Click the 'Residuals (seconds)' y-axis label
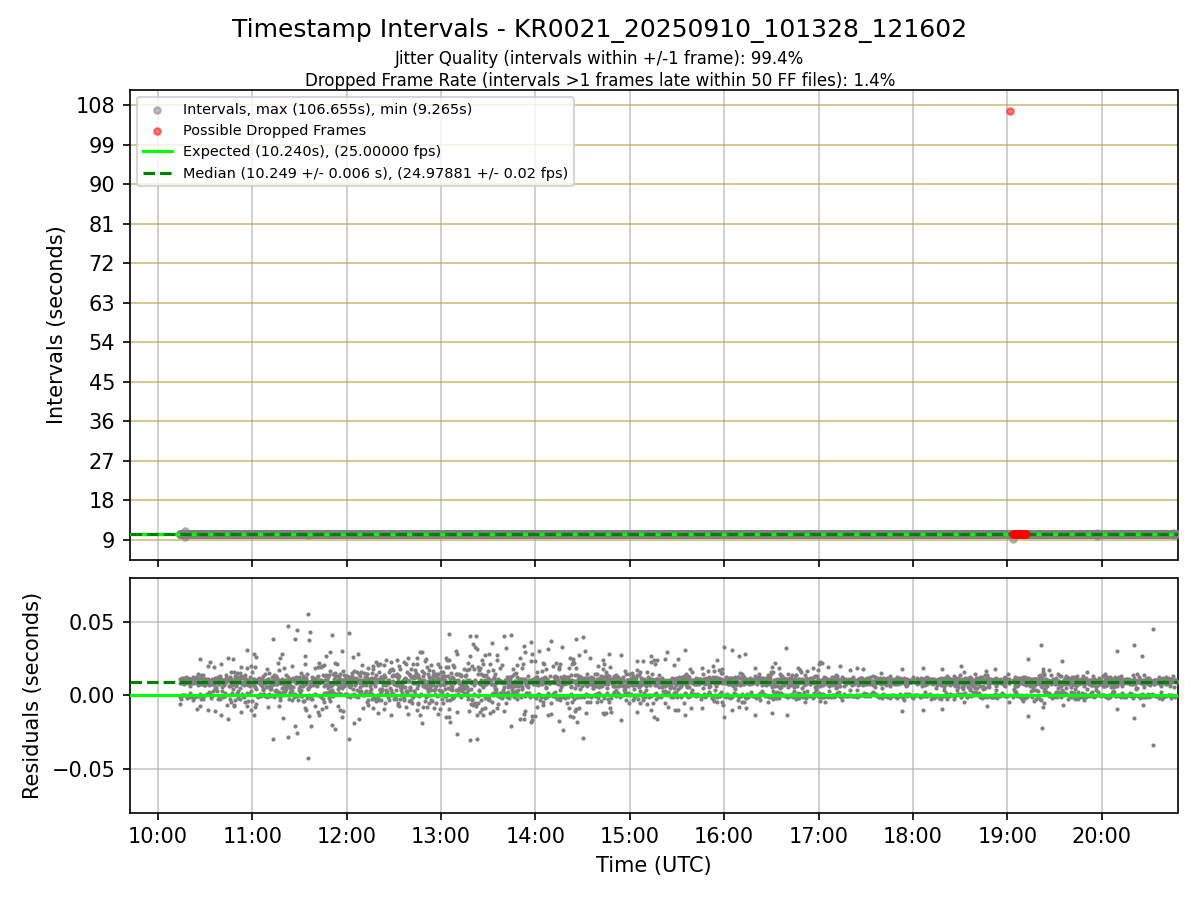Viewport: 1200px width, 900px height. click(x=32, y=696)
